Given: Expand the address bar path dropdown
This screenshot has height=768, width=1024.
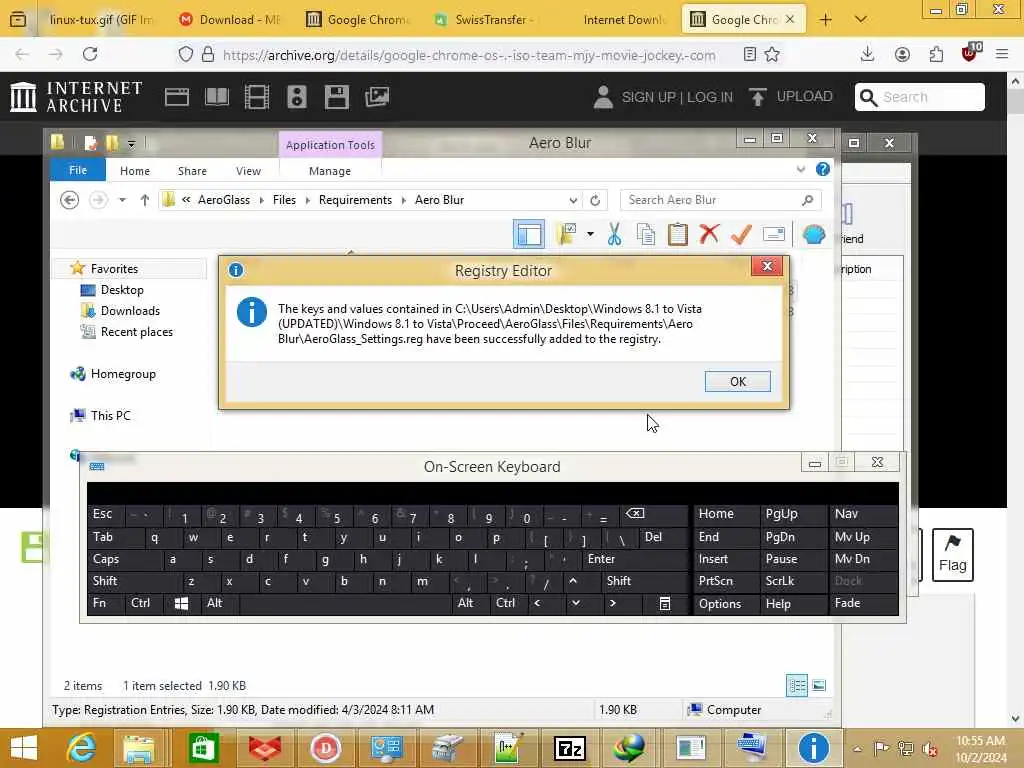Looking at the screenshot, I should [573, 200].
